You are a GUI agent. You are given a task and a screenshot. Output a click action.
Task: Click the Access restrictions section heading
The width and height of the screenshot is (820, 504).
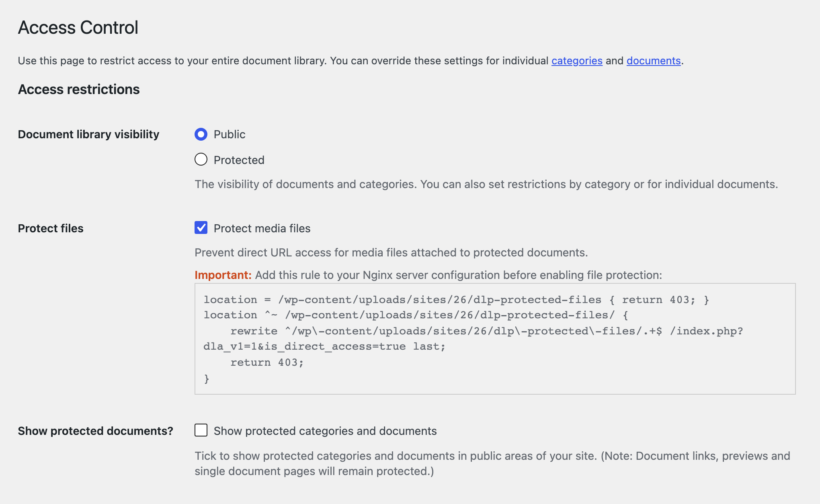click(78, 89)
